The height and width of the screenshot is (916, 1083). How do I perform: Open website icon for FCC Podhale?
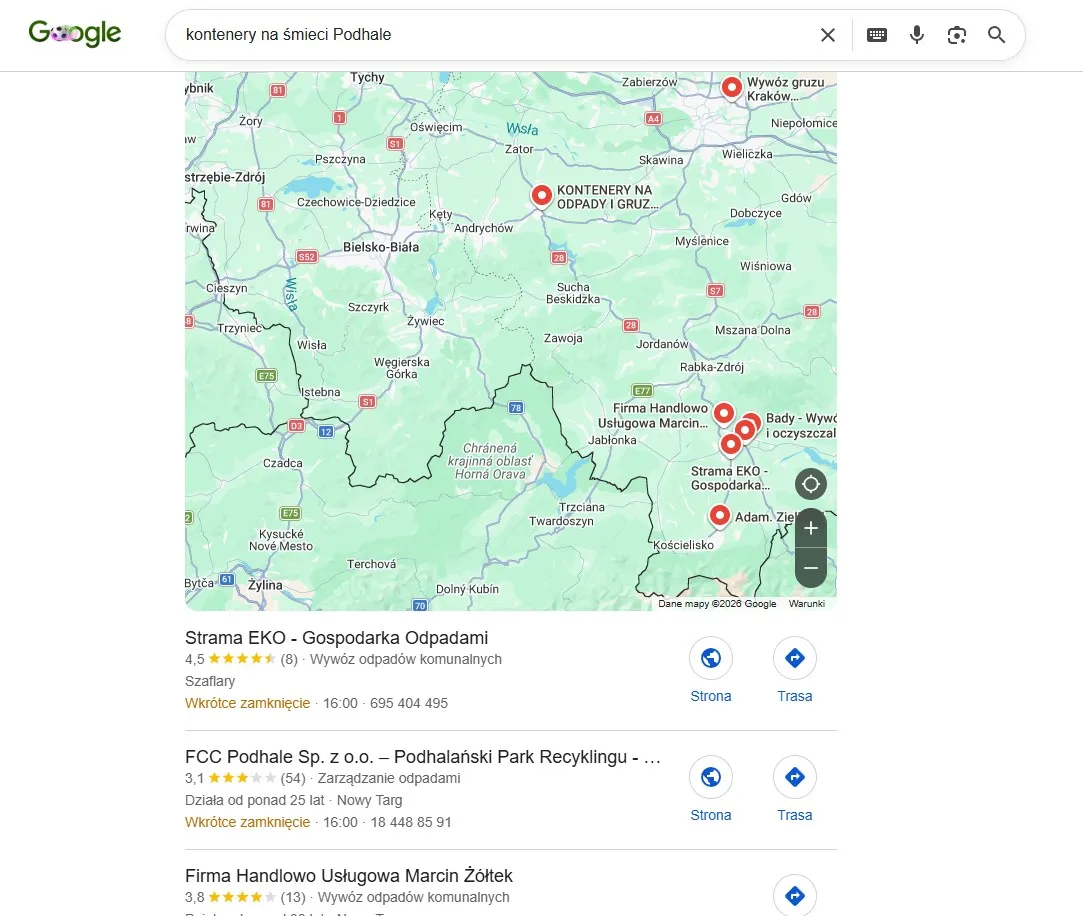711,777
